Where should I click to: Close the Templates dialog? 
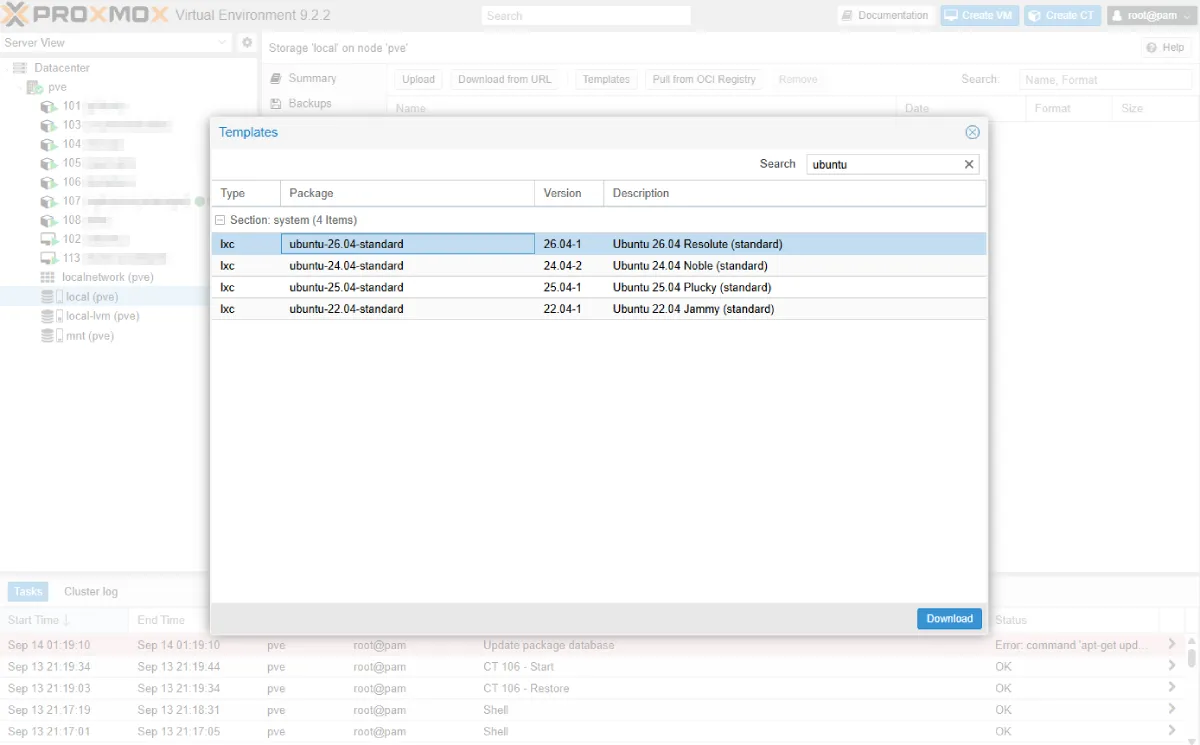click(x=972, y=132)
